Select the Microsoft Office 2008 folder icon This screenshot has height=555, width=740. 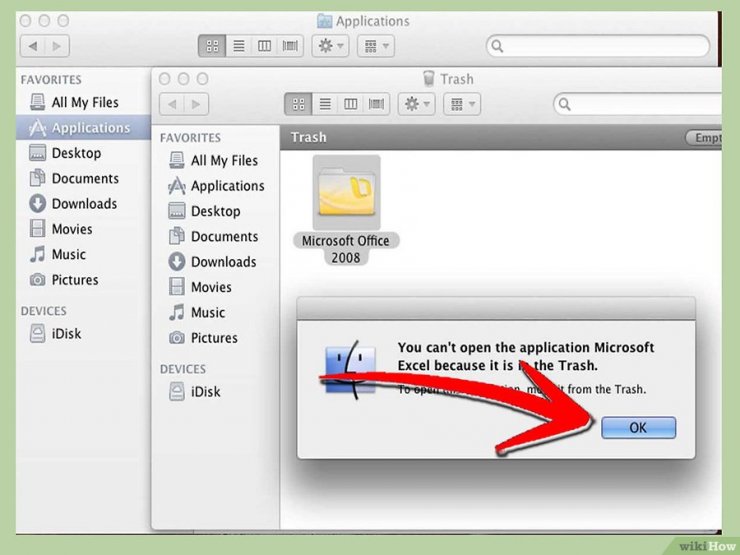pos(347,193)
